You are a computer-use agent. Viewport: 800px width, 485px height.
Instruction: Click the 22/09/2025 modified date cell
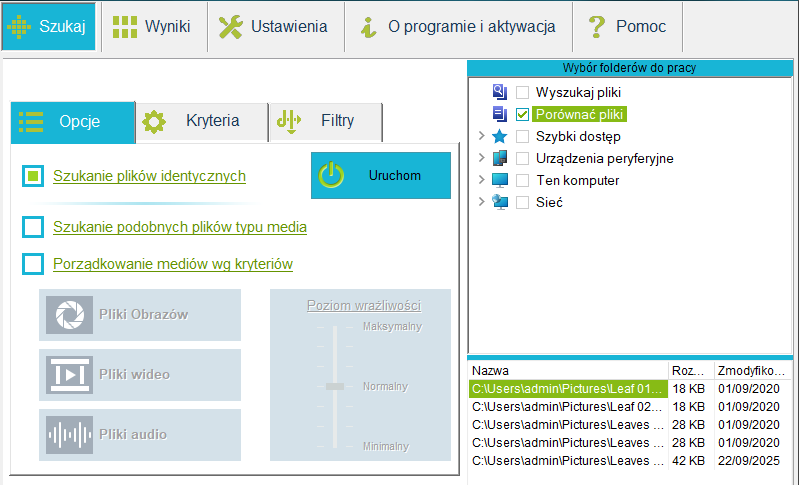point(748,461)
